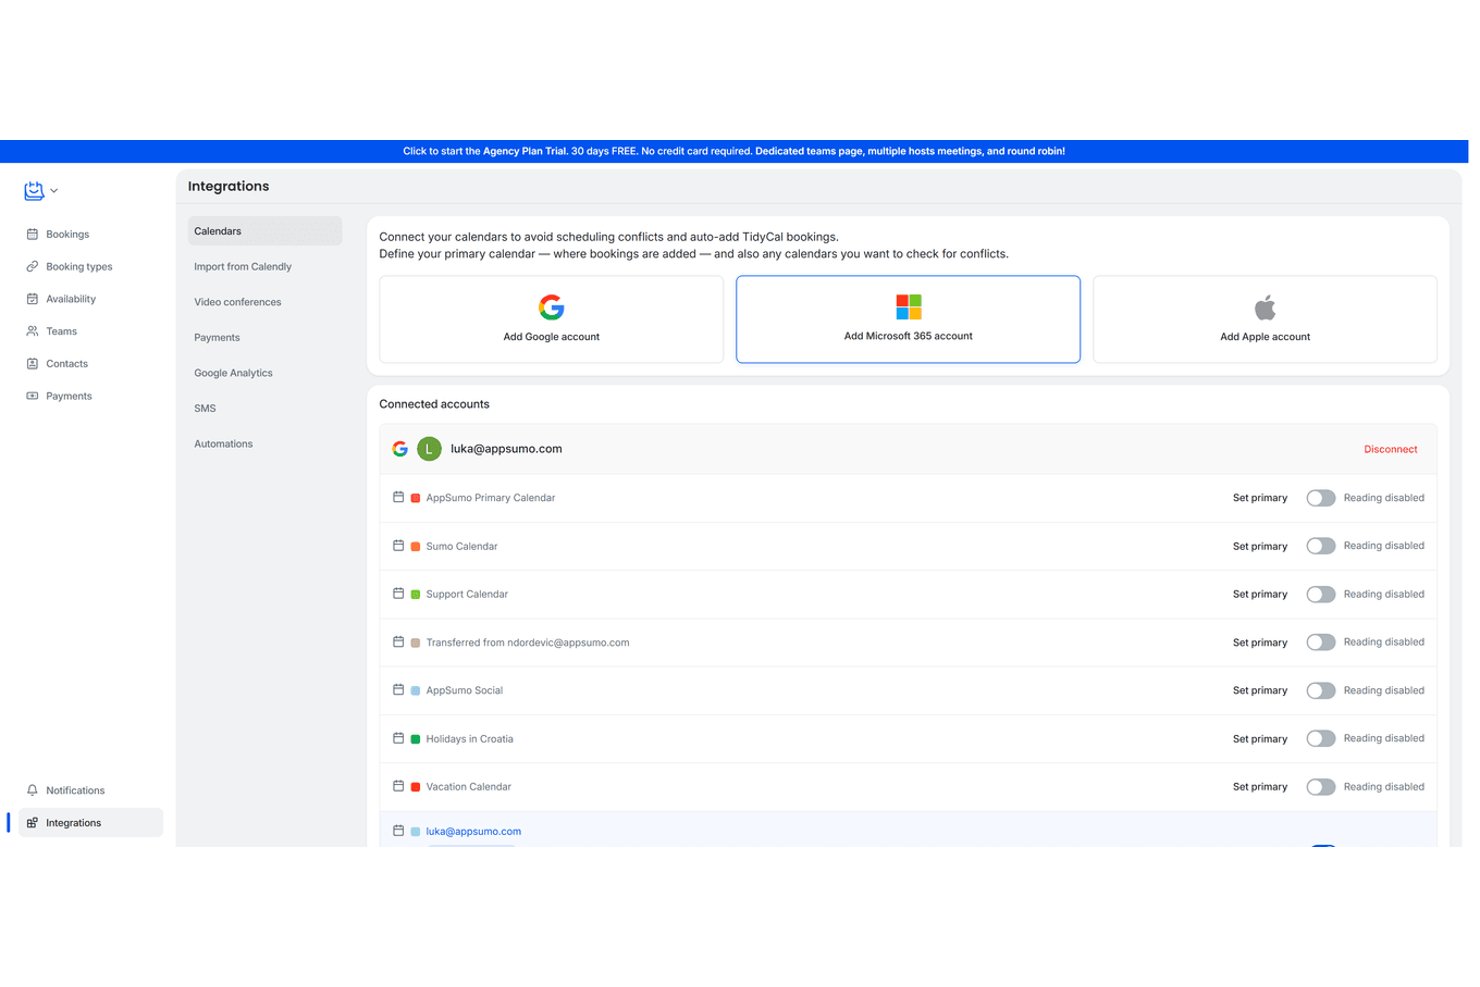Click the Add Microsoft 365 account card
Screen dimensions: 1480x987
point(908,319)
